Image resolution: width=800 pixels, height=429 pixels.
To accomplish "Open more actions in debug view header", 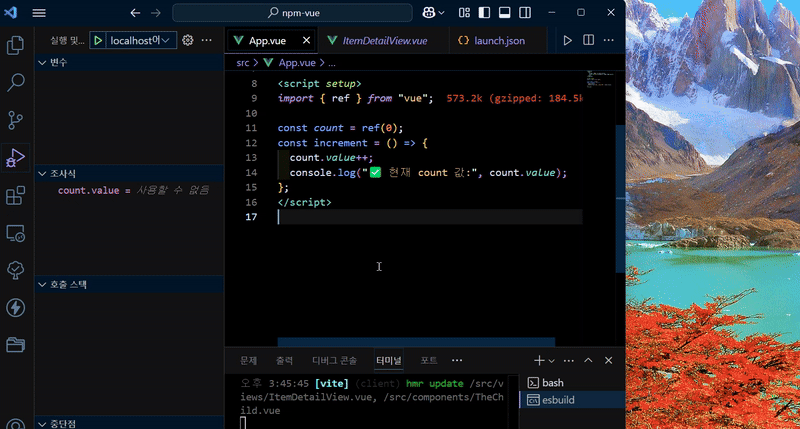I will pyautogui.click(x=207, y=40).
